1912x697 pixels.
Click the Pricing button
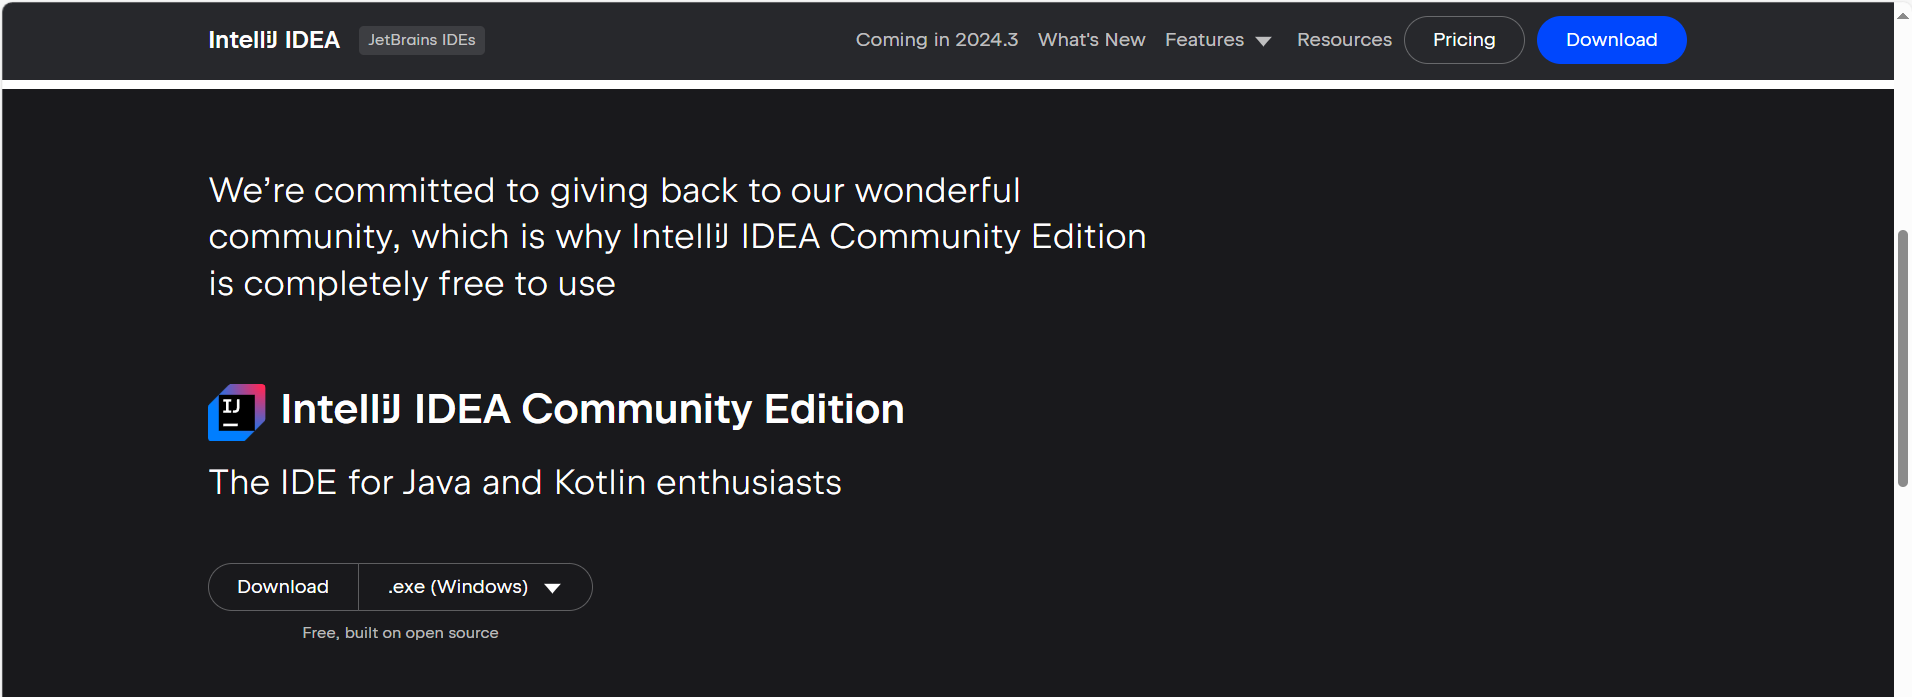pyautogui.click(x=1463, y=40)
